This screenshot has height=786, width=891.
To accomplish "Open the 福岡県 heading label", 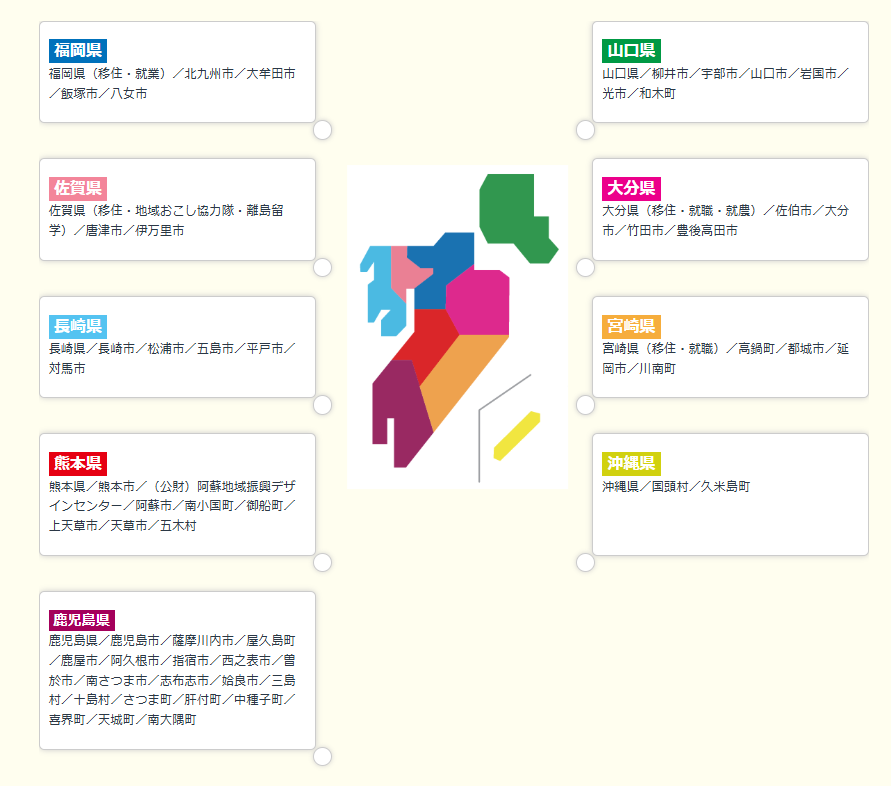I will tap(78, 51).
